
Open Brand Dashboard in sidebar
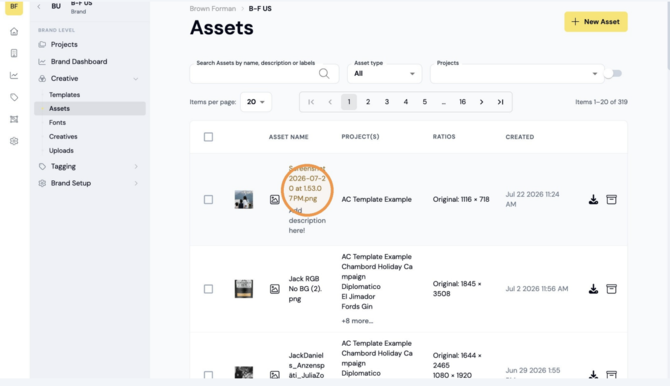pyautogui.click(x=79, y=62)
